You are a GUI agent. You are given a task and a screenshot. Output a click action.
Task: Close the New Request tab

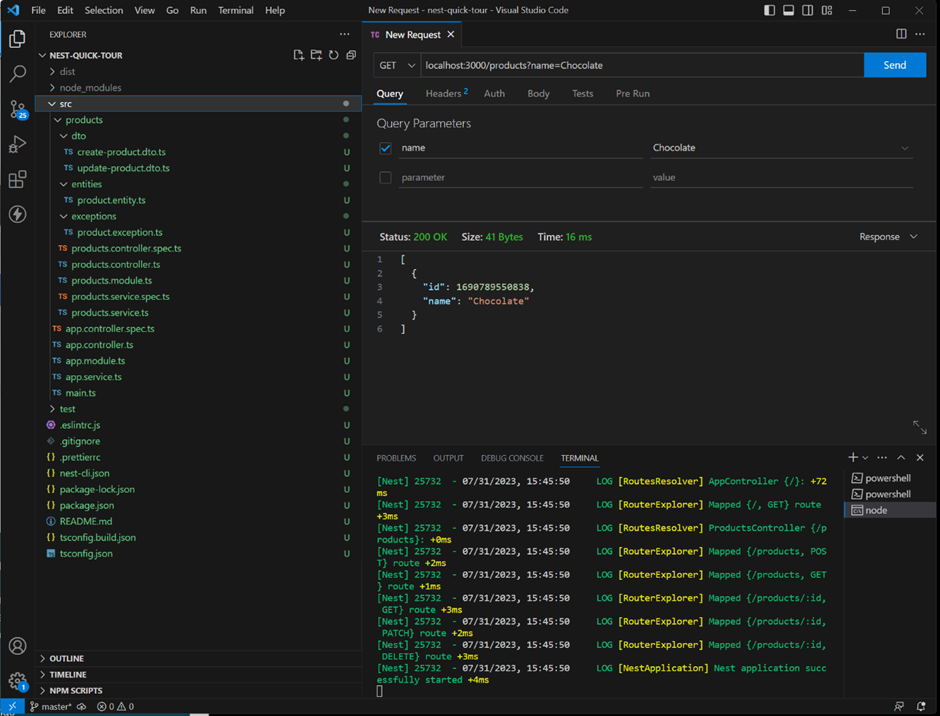451,34
